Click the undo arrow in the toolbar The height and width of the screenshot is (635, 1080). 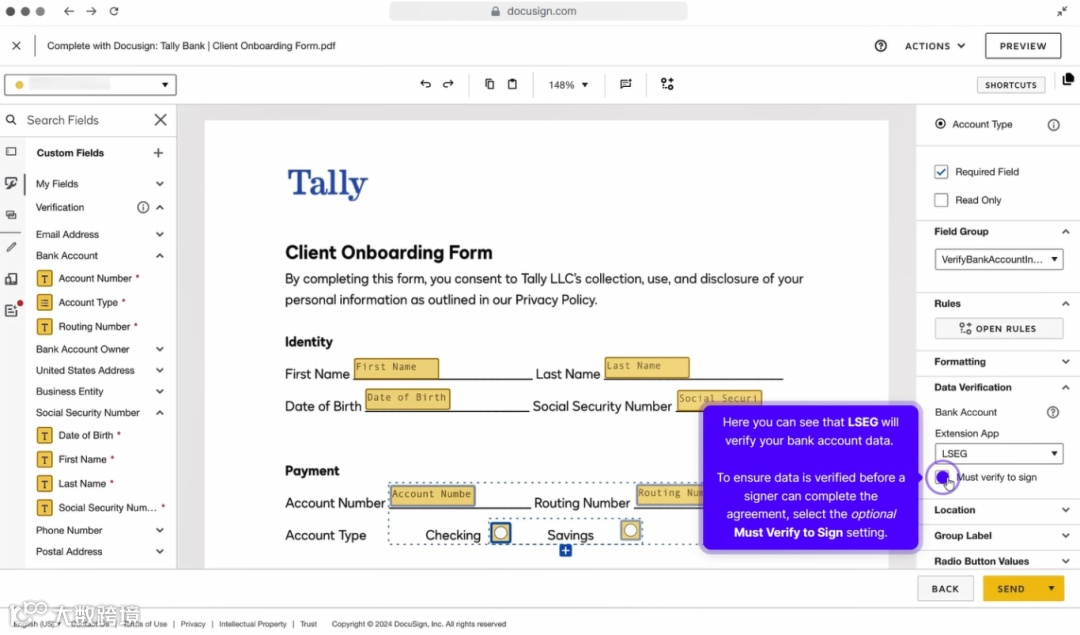(425, 84)
